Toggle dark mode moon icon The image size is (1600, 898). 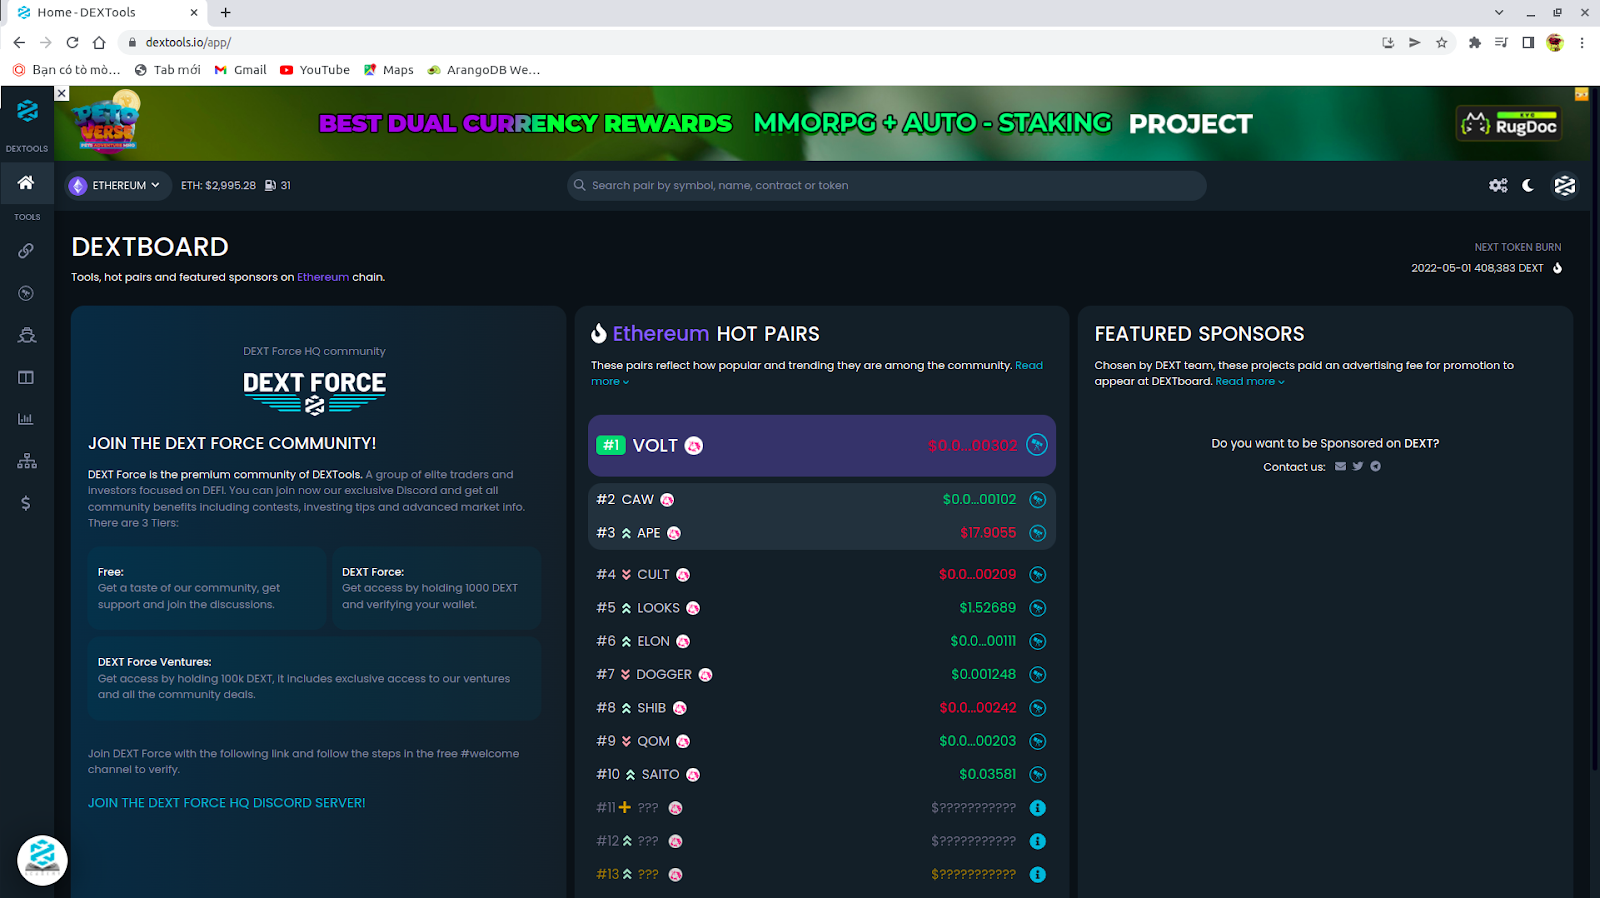click(x=1528, y=185)
